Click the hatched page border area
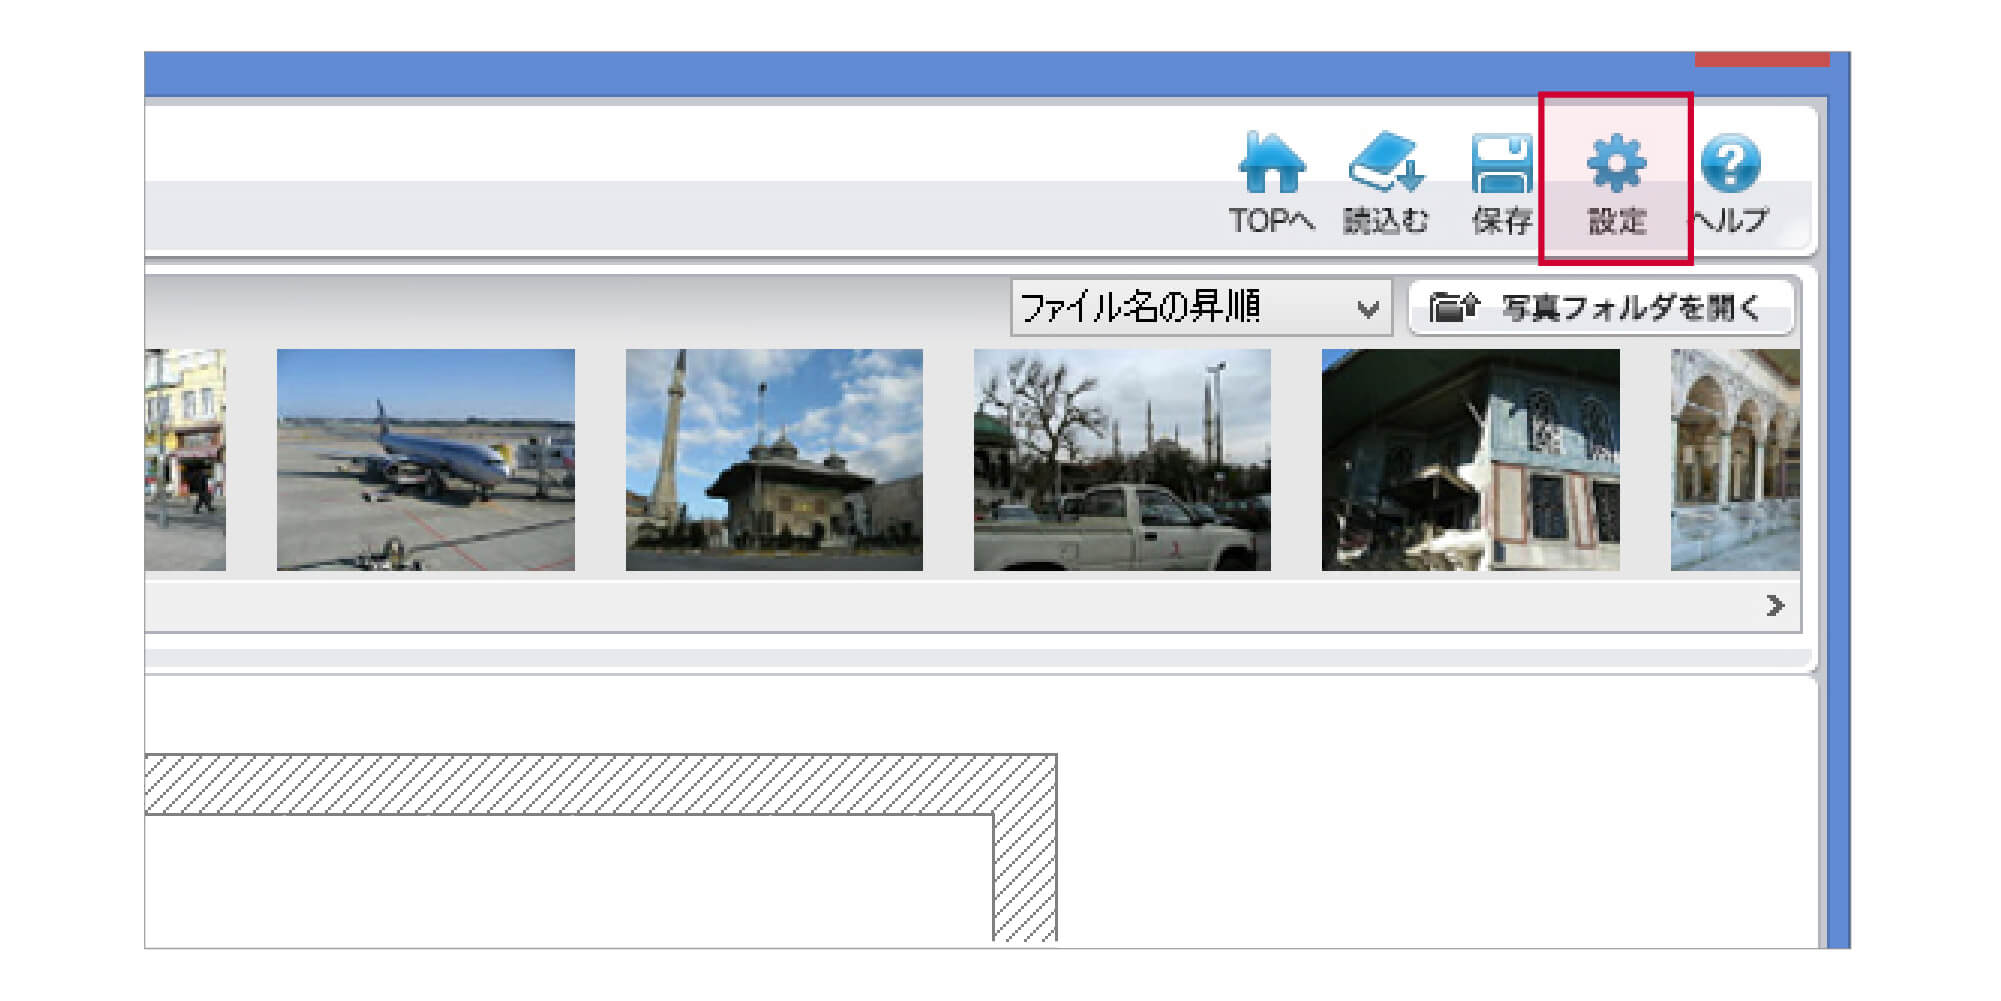This screenshot has height=1001, width=2001. pos(600,784)
